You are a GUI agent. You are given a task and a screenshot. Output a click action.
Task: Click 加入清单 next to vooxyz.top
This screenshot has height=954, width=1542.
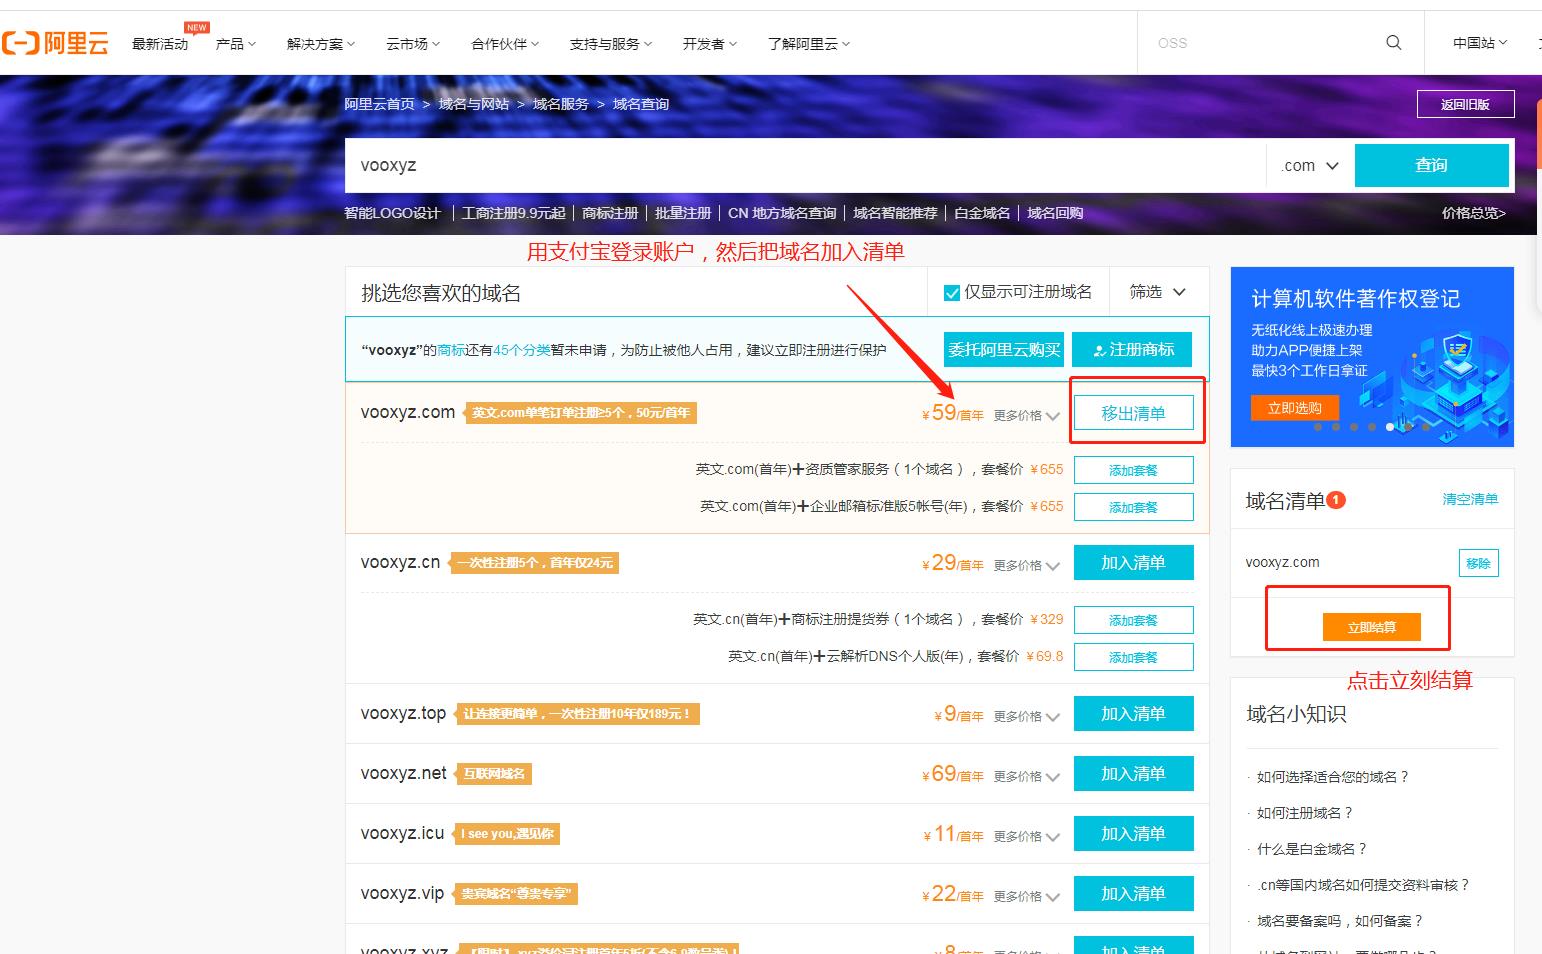pyautogui.click(x=1133, y=713)
